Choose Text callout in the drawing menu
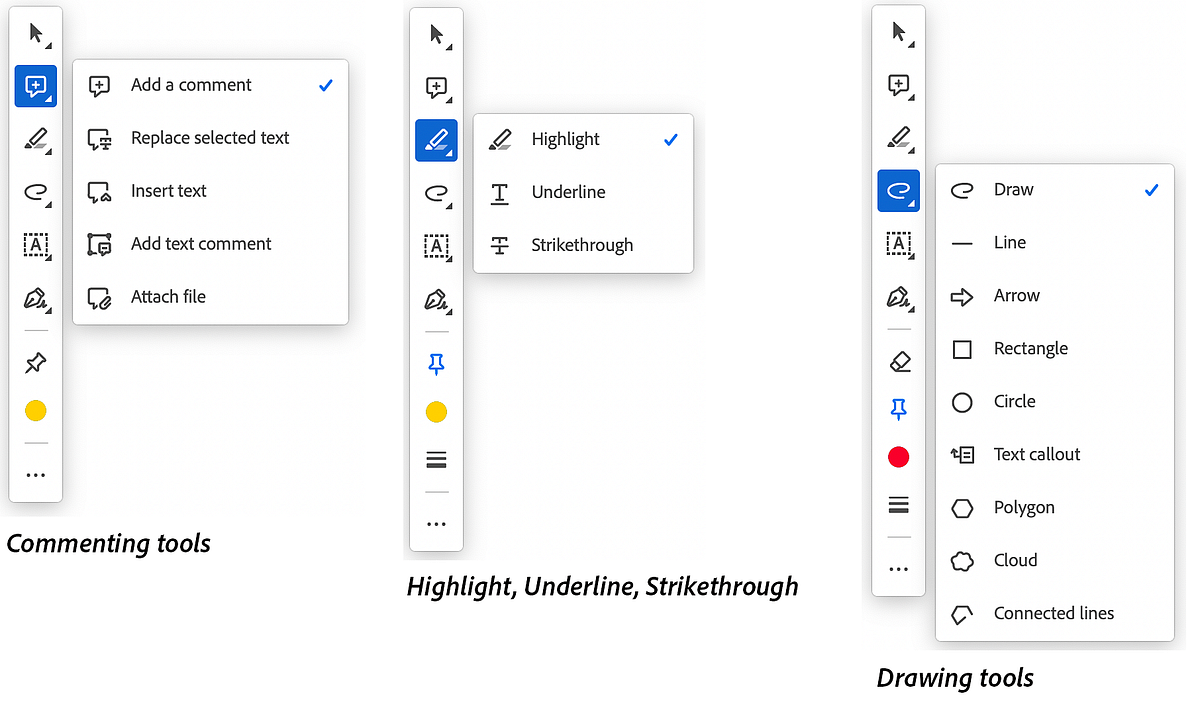Image resolution: width=1200 pixels, height=704 pixels. click(1035, 454)
